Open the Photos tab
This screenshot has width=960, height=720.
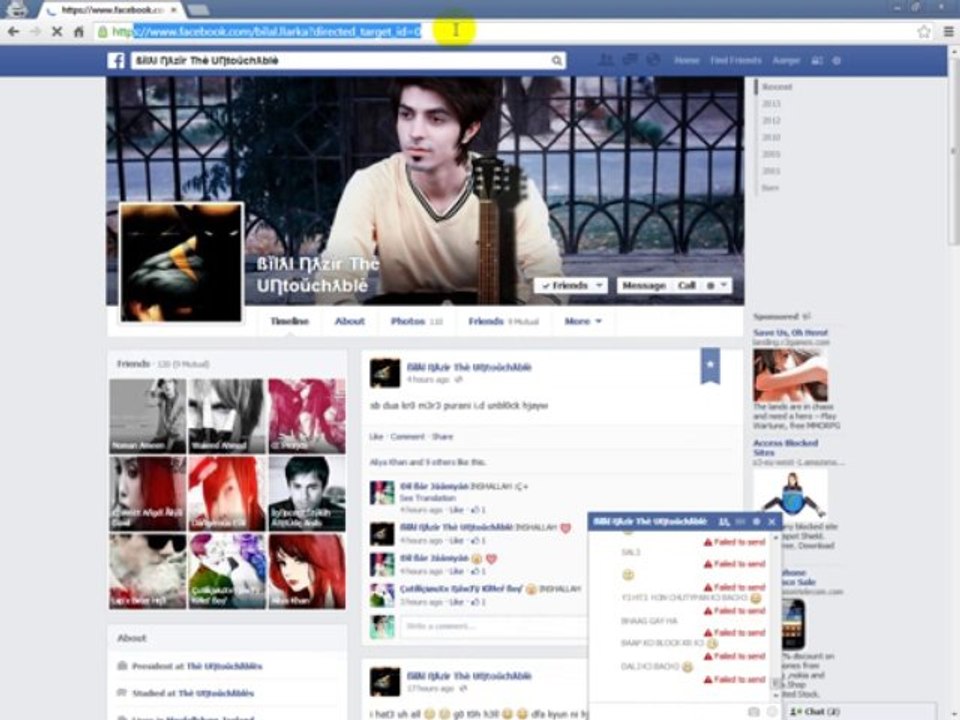(416, 321)
